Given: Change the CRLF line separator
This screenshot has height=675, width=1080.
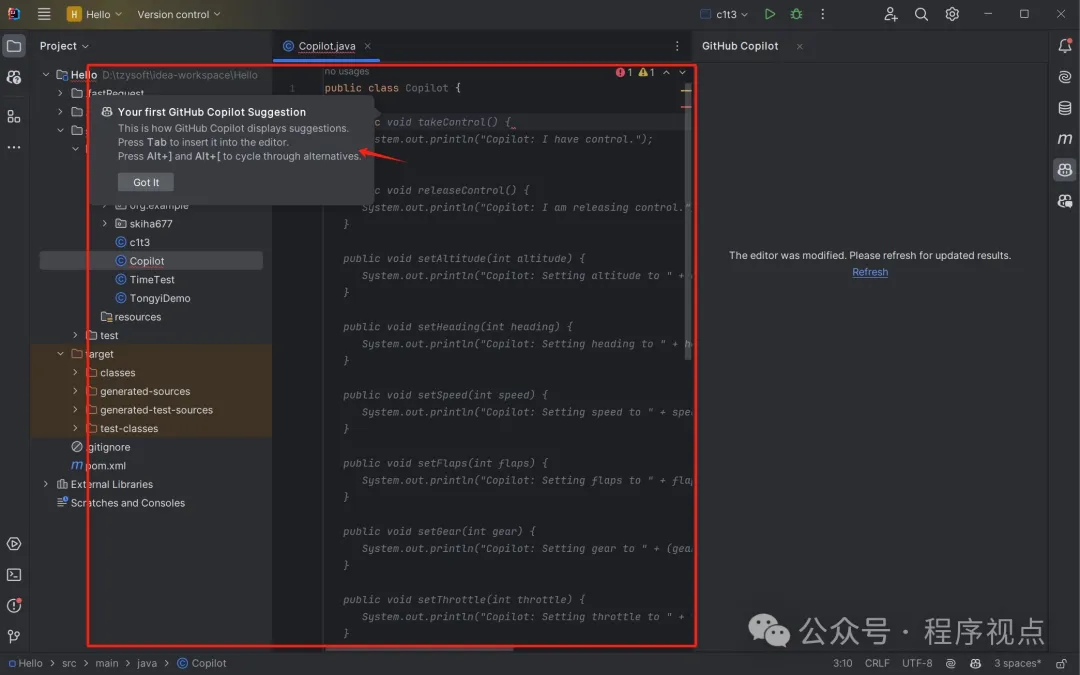Looking at the screenshot, I should [x=877, y=663].
